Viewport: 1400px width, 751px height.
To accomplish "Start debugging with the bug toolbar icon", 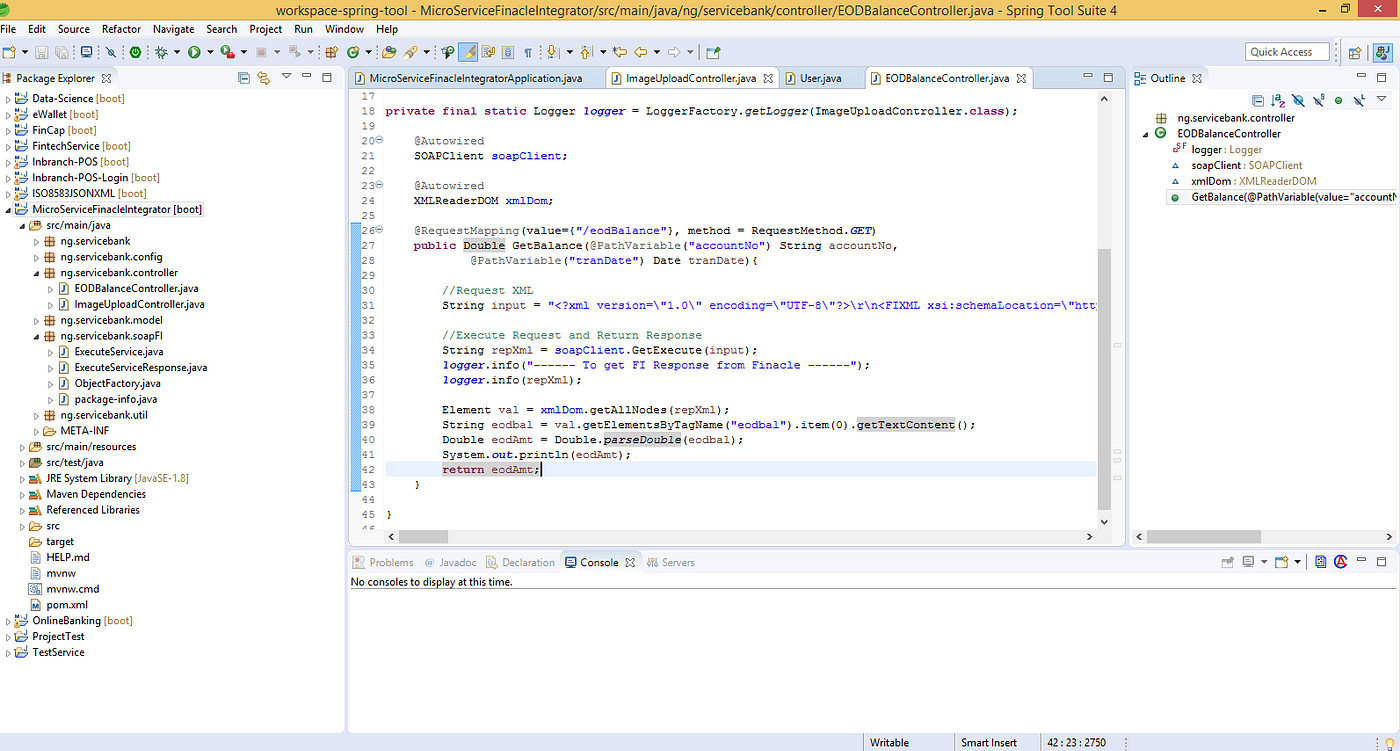I will 162,52.
